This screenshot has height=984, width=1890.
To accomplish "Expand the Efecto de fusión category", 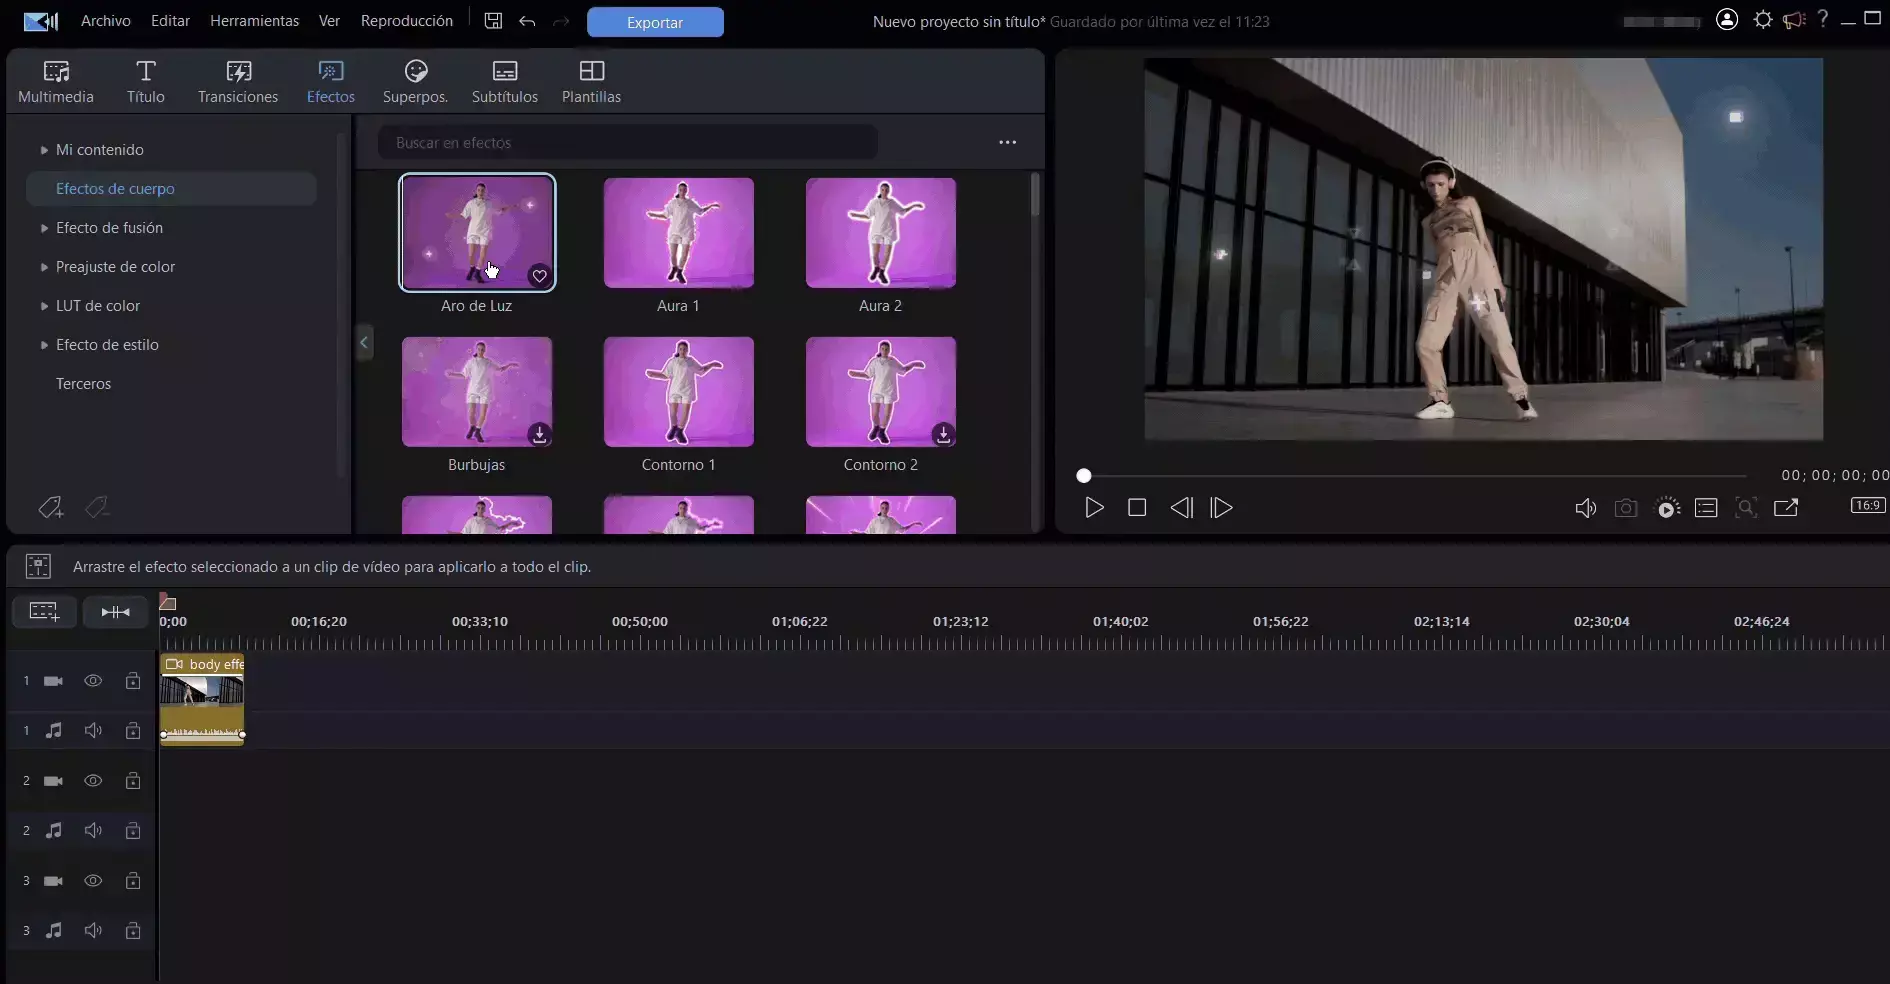I will tap(109, 228).
